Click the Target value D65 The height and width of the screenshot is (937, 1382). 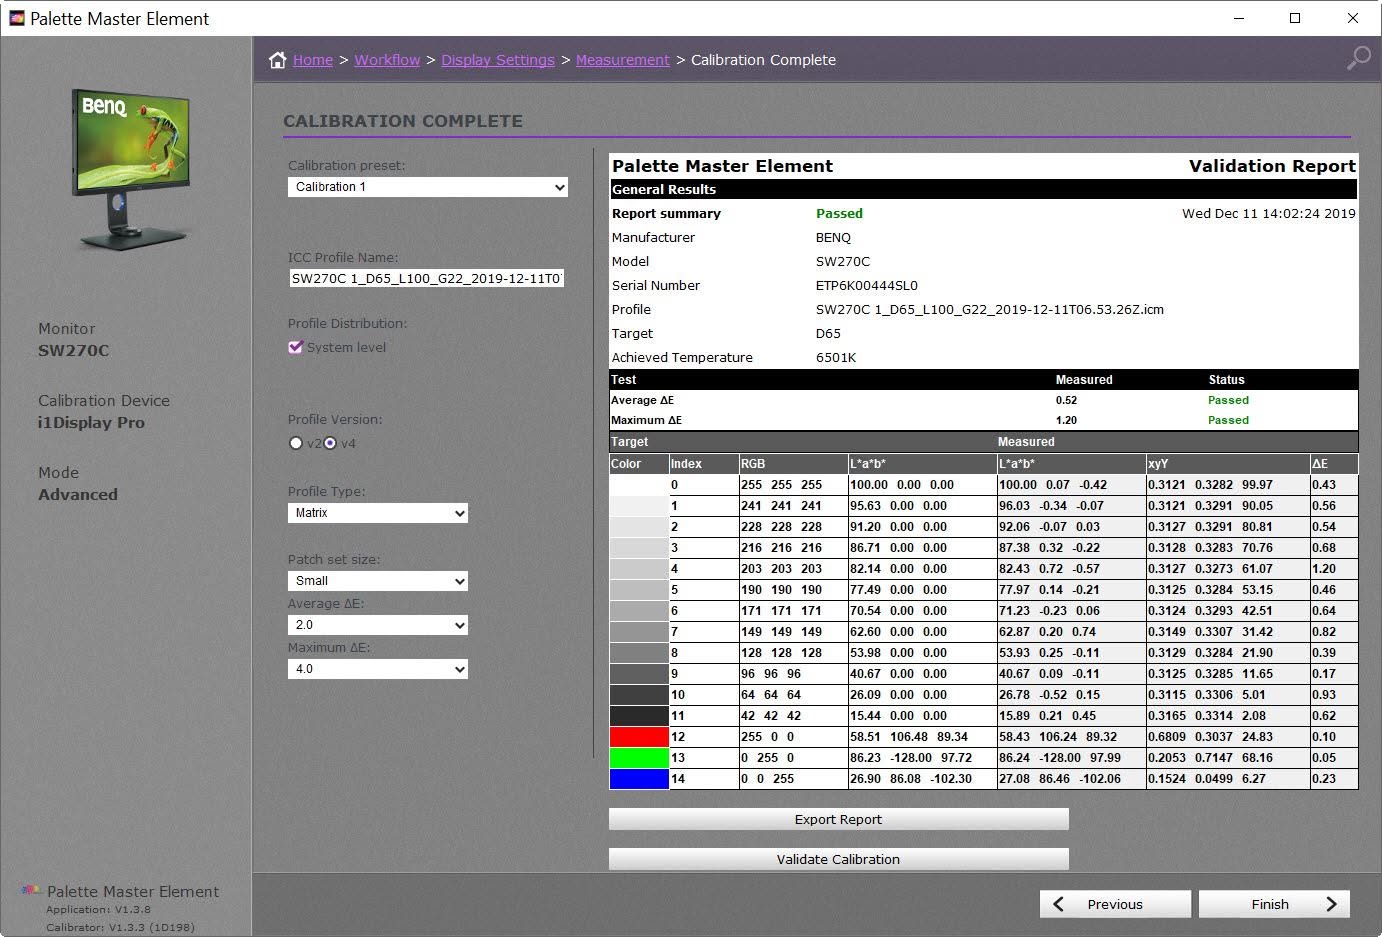point(828,333)
